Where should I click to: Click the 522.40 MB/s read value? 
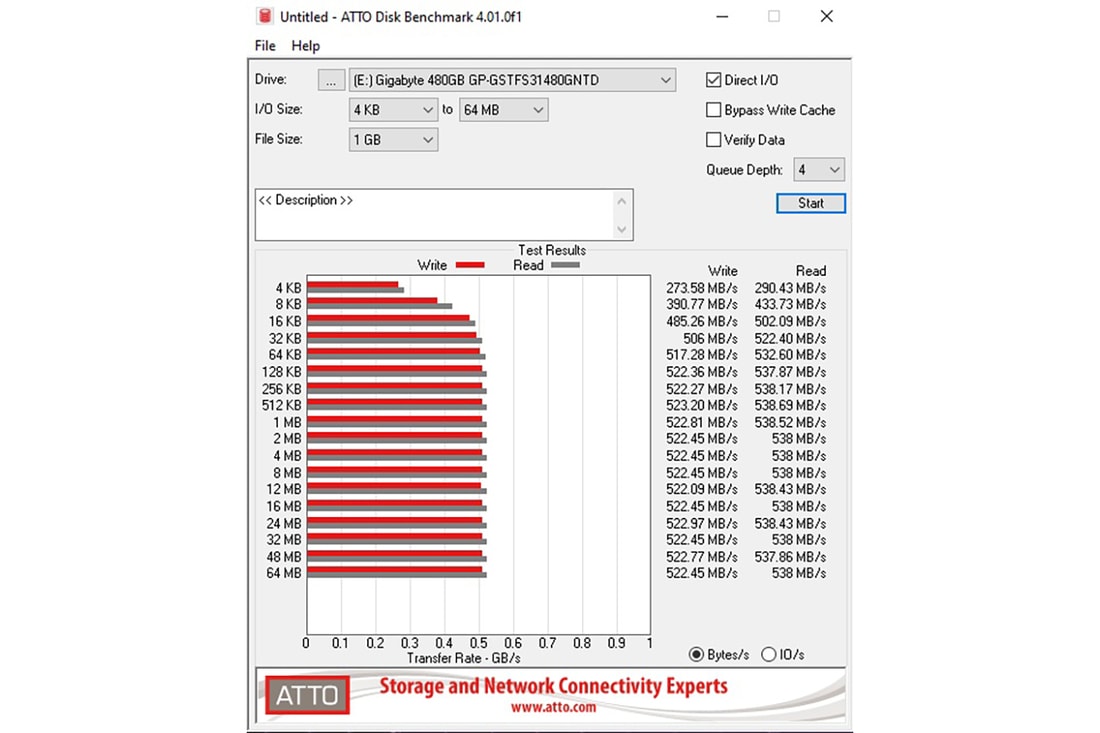[790, 338]
